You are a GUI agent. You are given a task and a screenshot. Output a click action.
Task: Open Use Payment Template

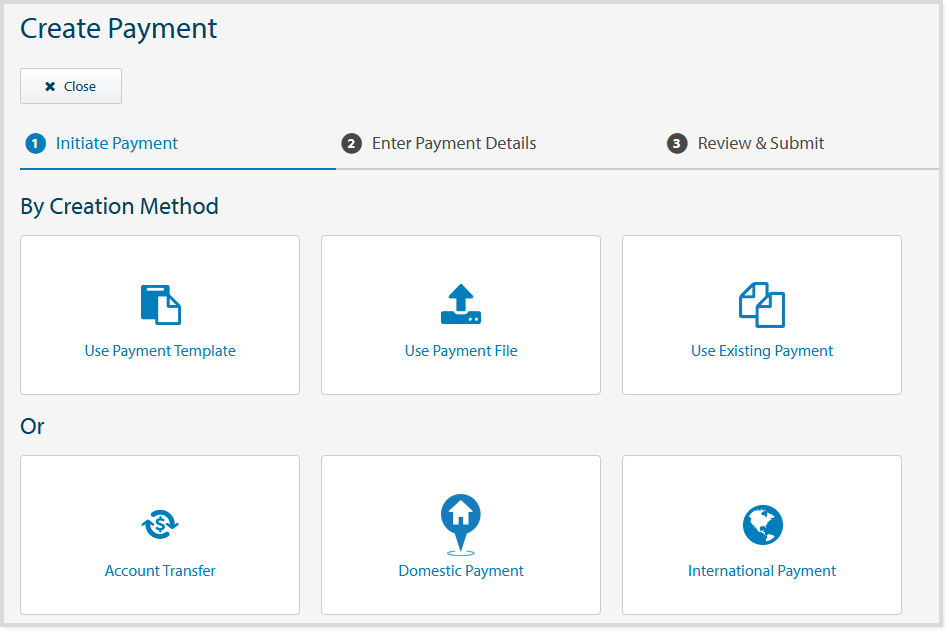coord(160,315)
